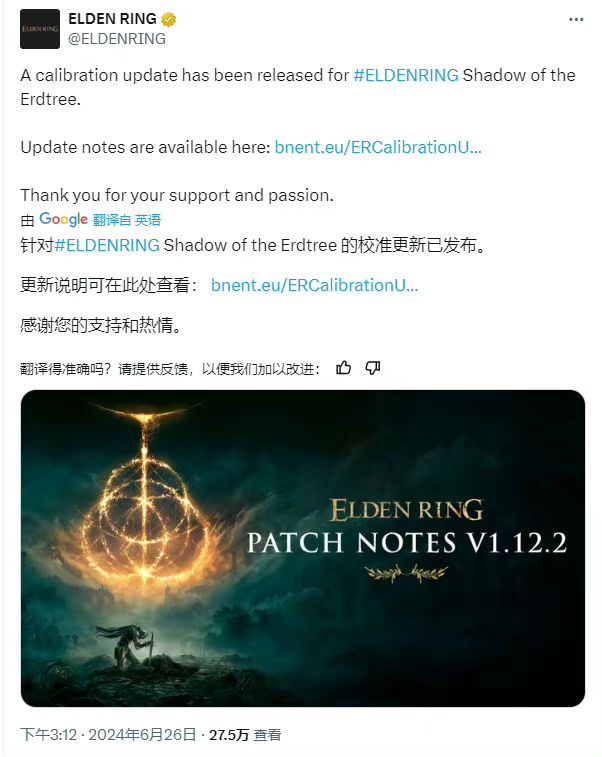Image resolution: width=602 pixels, height=757 pixels.
Task: Click the 下午3:12 timestamp
Action: [x=48, y=735]
